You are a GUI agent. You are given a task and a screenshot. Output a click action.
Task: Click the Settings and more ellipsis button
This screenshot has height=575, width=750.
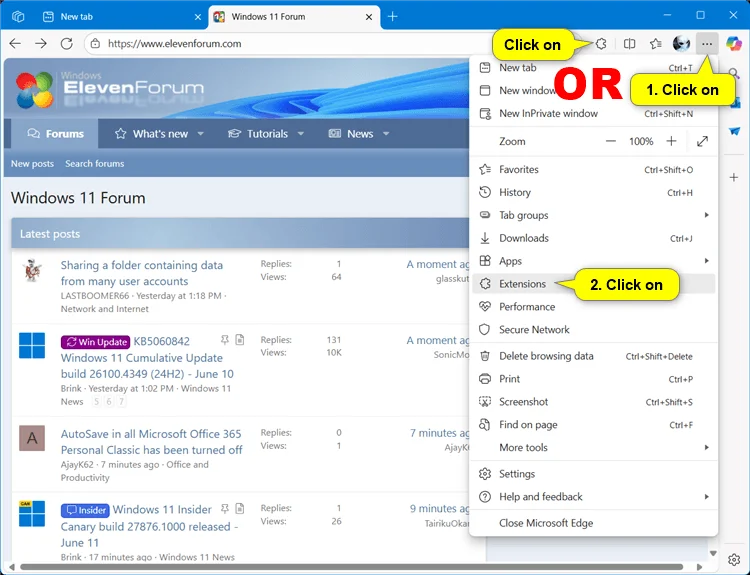pos(707,44)
